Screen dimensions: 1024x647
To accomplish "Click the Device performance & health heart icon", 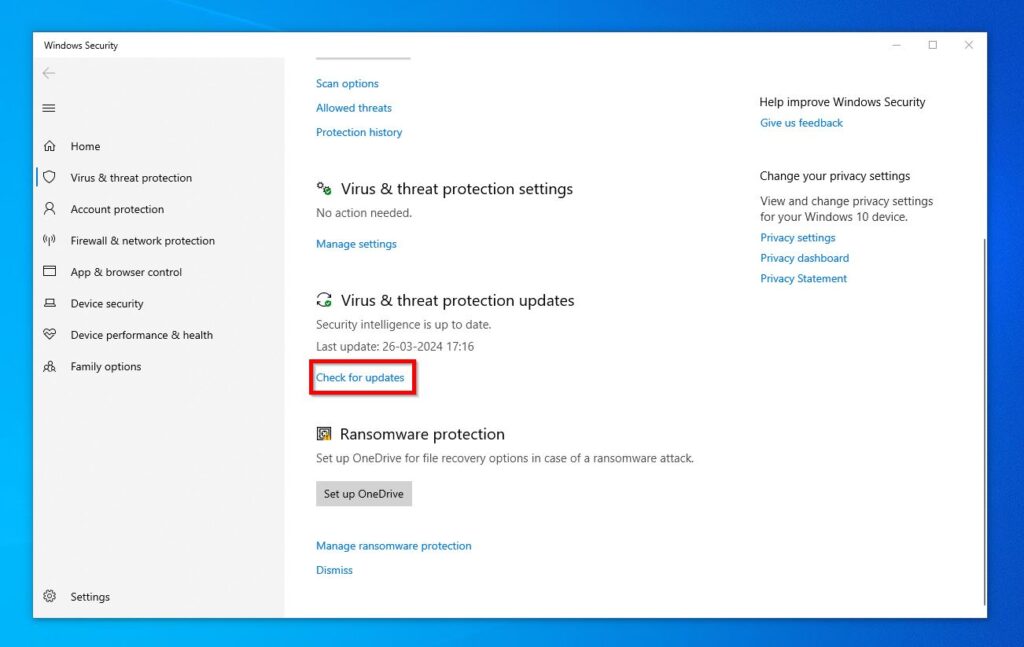I will point(50,335).
